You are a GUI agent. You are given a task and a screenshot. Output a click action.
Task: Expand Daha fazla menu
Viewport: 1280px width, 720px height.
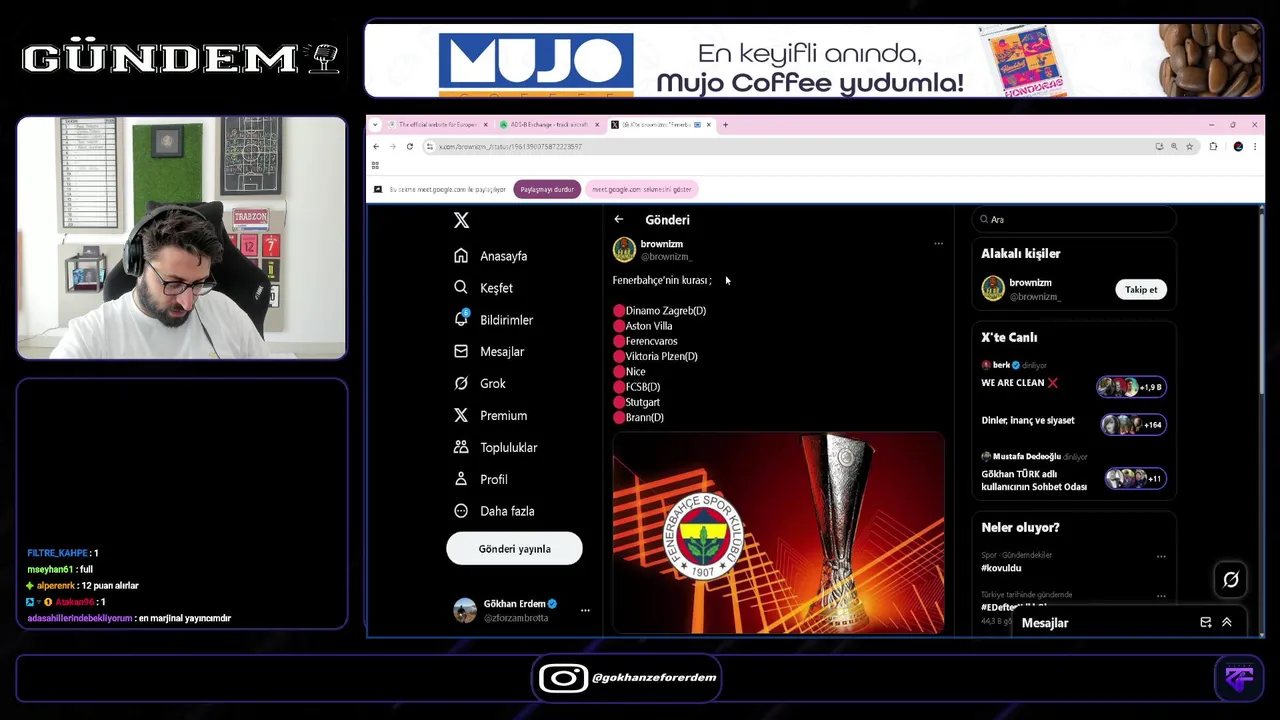(494, 511)
